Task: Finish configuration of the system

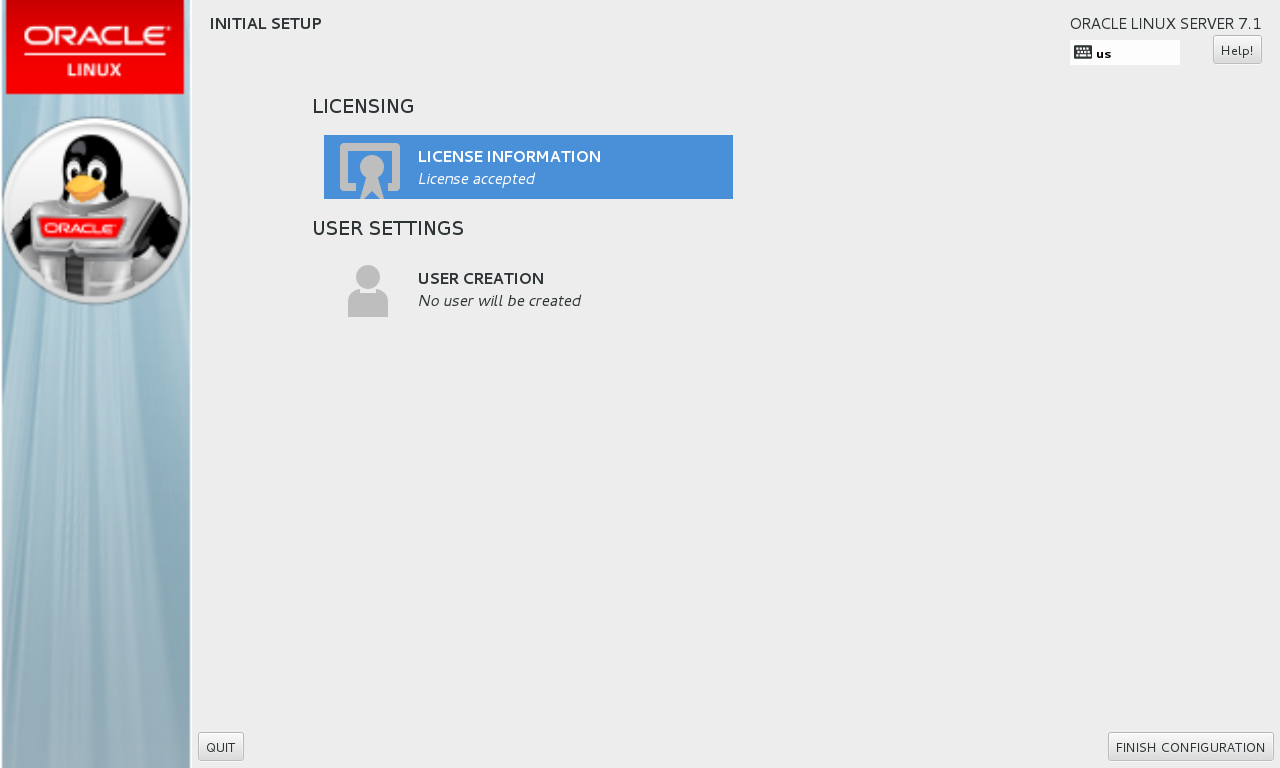Action: pyautogui.click(x=1190, y=747)
